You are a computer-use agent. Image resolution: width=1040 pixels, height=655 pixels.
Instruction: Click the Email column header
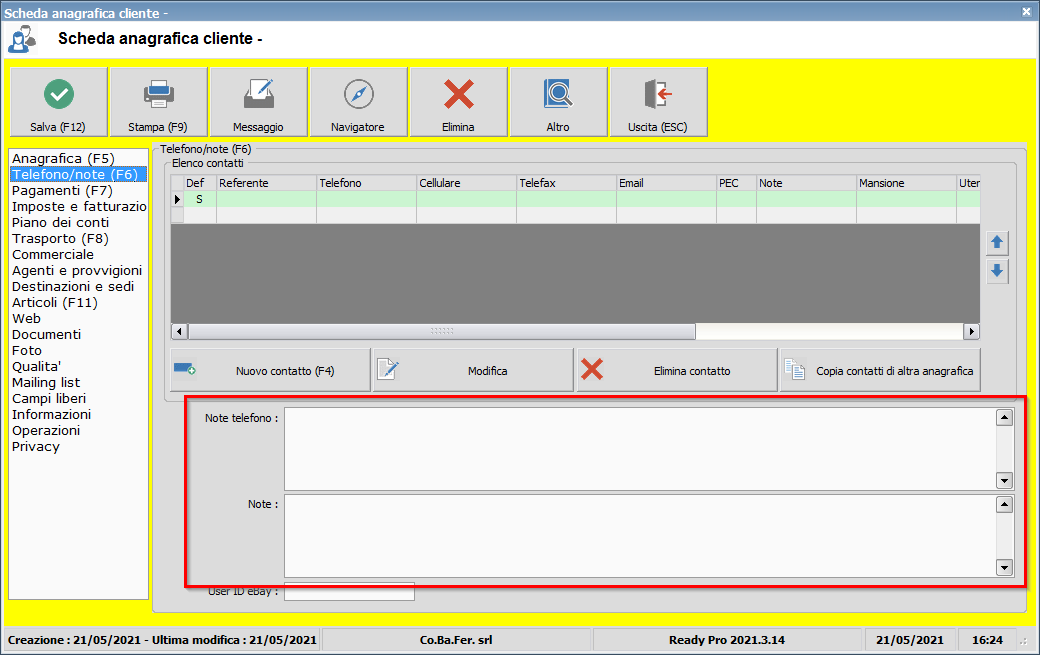click(667, 183)
